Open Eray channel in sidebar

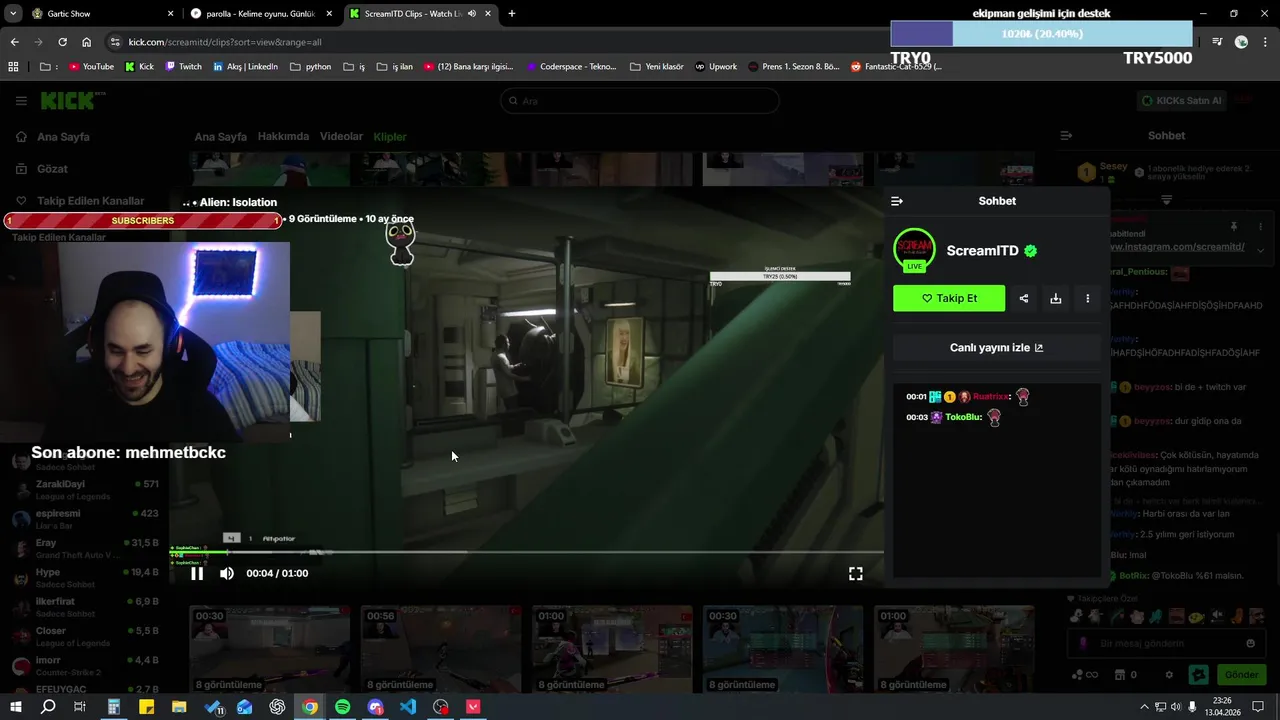pos(84,548)
